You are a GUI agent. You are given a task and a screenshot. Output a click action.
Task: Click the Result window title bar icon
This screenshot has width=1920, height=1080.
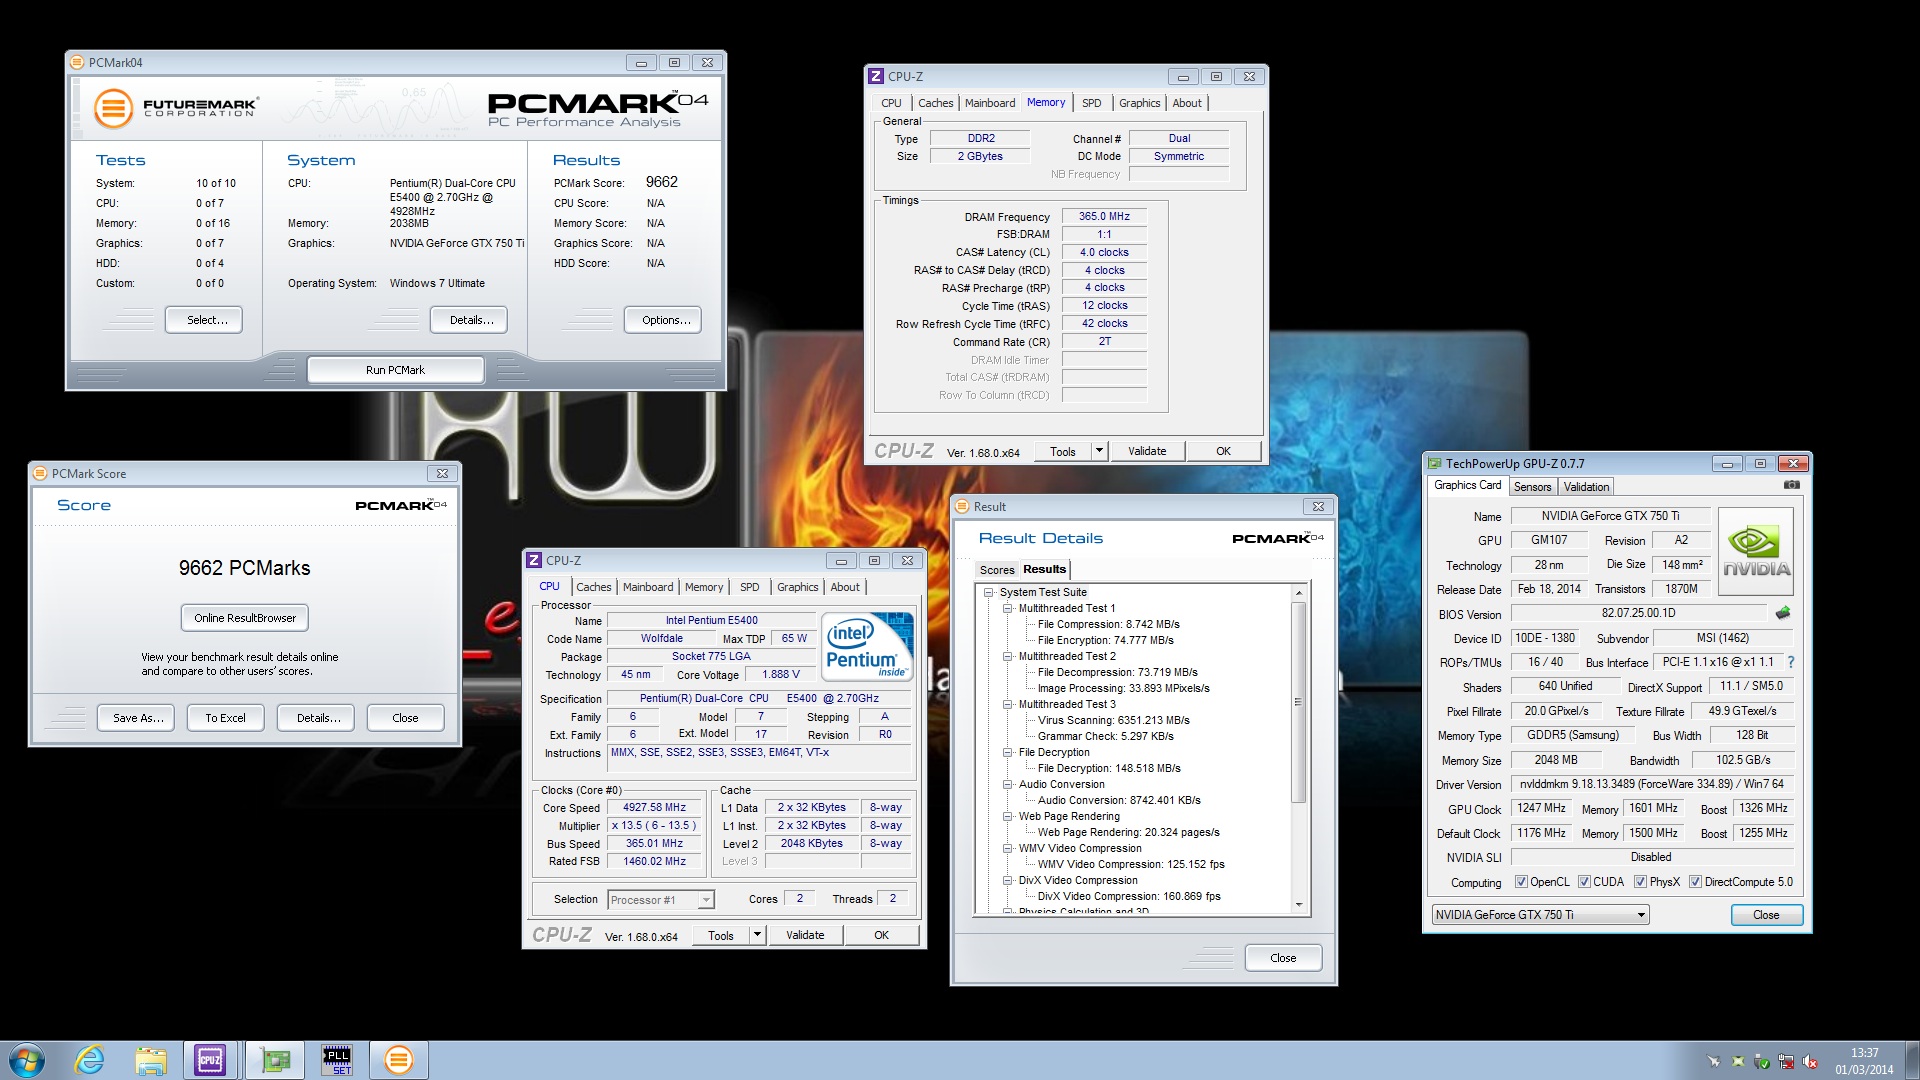point(962,506)
